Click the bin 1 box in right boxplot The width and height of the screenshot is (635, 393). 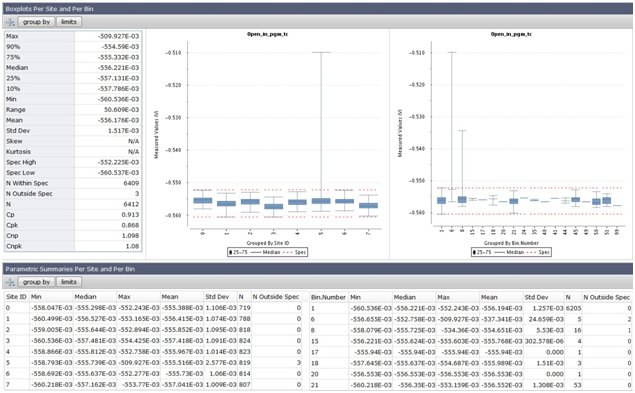[441, 201]
